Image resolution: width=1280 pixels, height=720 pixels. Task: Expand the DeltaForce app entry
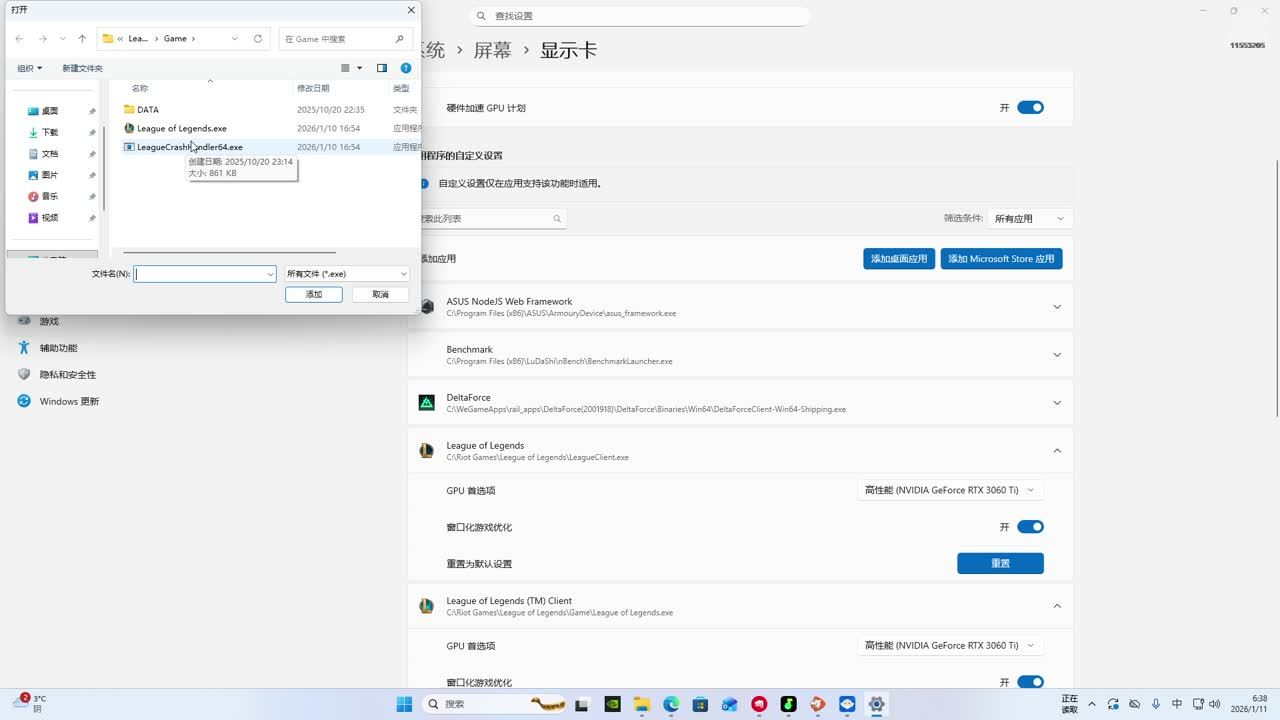point(1057,403)
